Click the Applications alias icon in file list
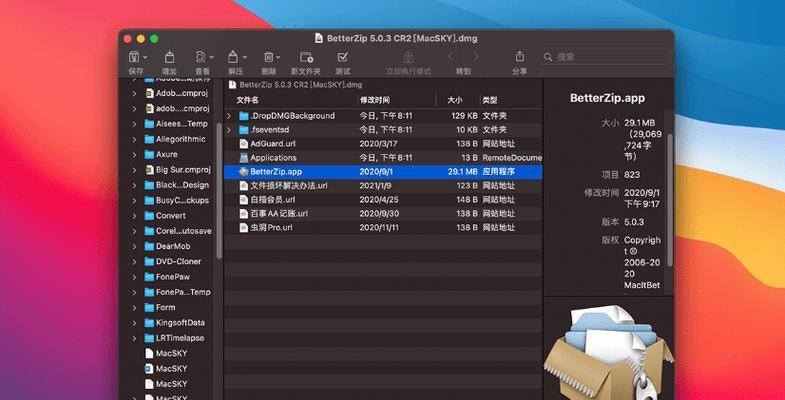The height and width of the screenshot is (400, 785). click(x=244, y=158)
